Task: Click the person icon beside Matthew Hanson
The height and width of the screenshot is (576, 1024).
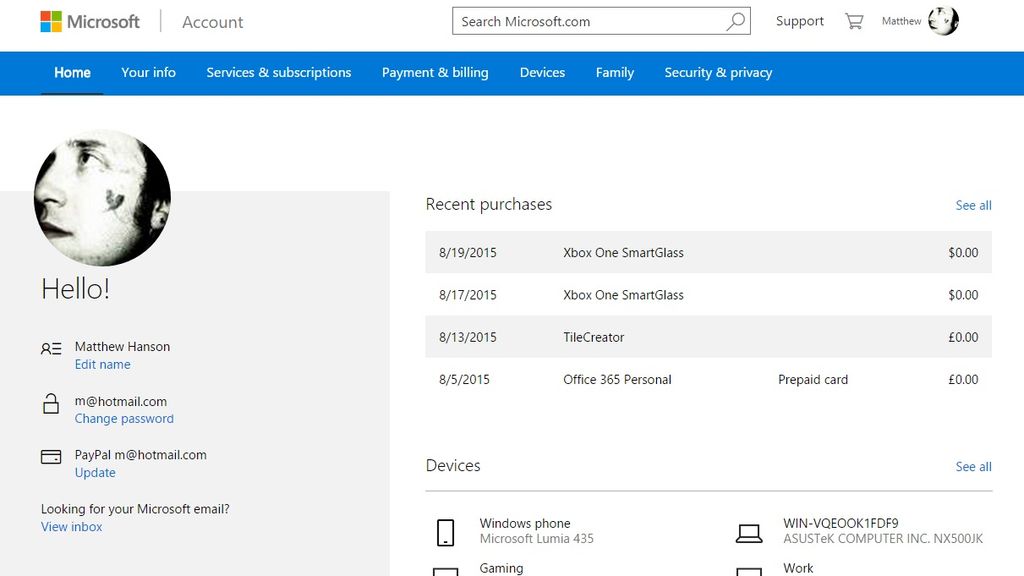Action: click(x=51, y=349)
